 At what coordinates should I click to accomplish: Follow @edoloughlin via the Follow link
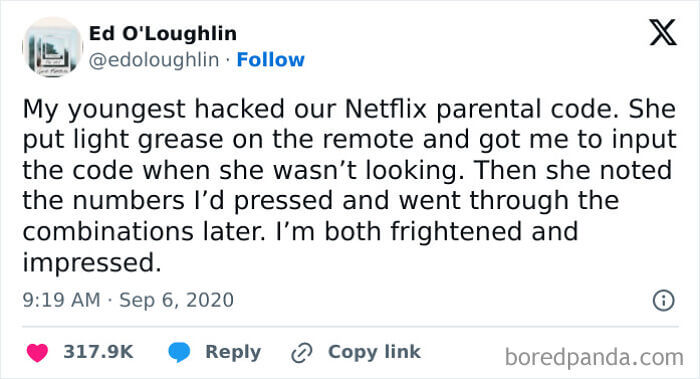[271, 59]
